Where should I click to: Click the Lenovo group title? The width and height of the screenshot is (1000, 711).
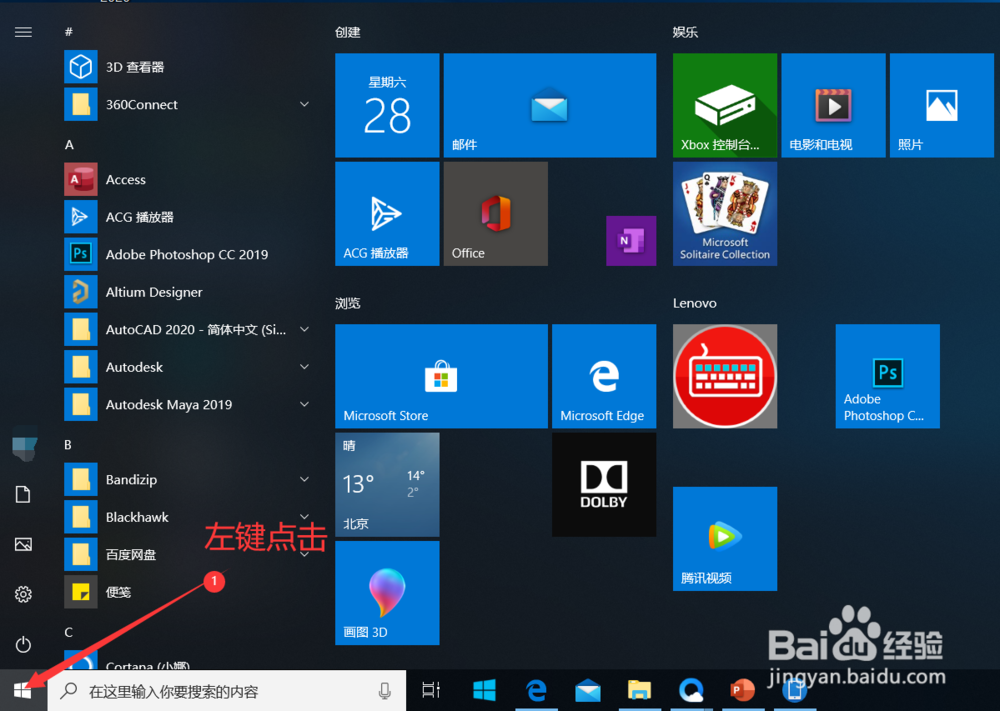tap(695, 304)
